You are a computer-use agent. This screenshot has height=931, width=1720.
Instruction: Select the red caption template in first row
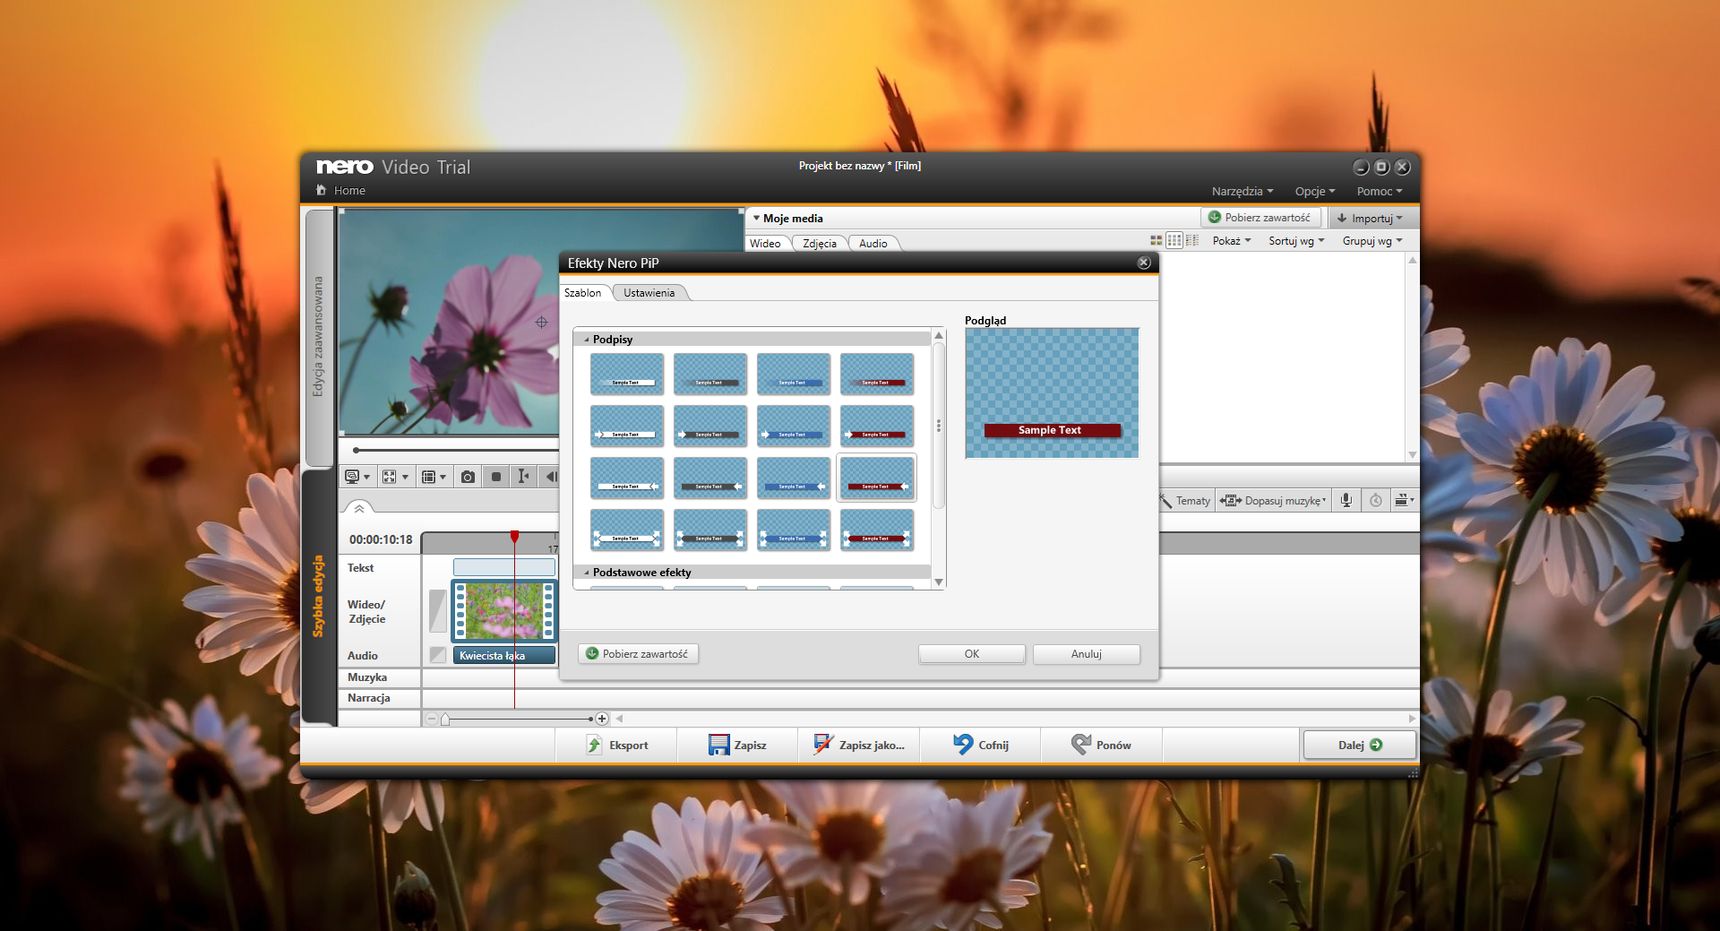point(877,374)
